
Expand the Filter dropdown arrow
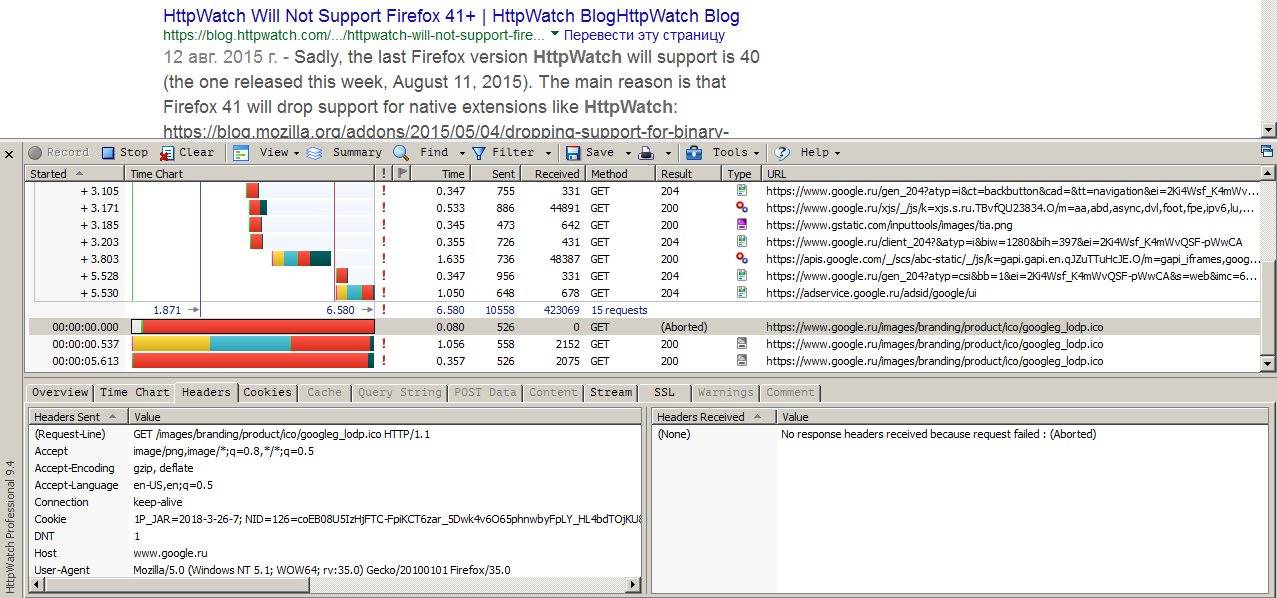pos(548,153)
